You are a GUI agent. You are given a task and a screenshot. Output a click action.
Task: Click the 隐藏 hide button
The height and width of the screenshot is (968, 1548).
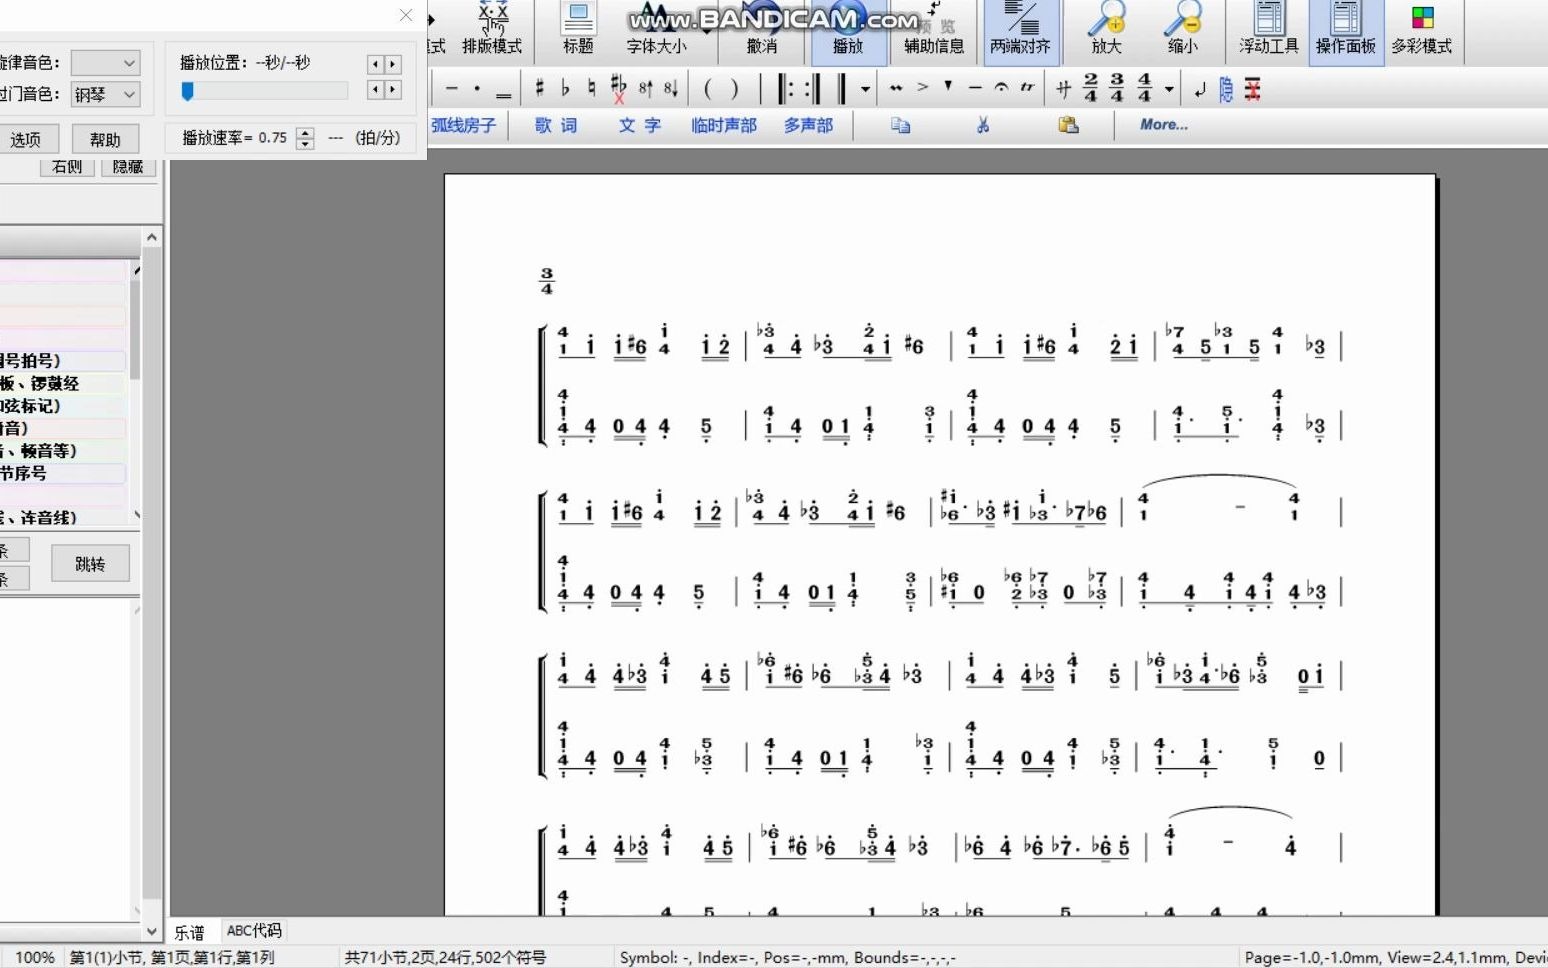128,167
